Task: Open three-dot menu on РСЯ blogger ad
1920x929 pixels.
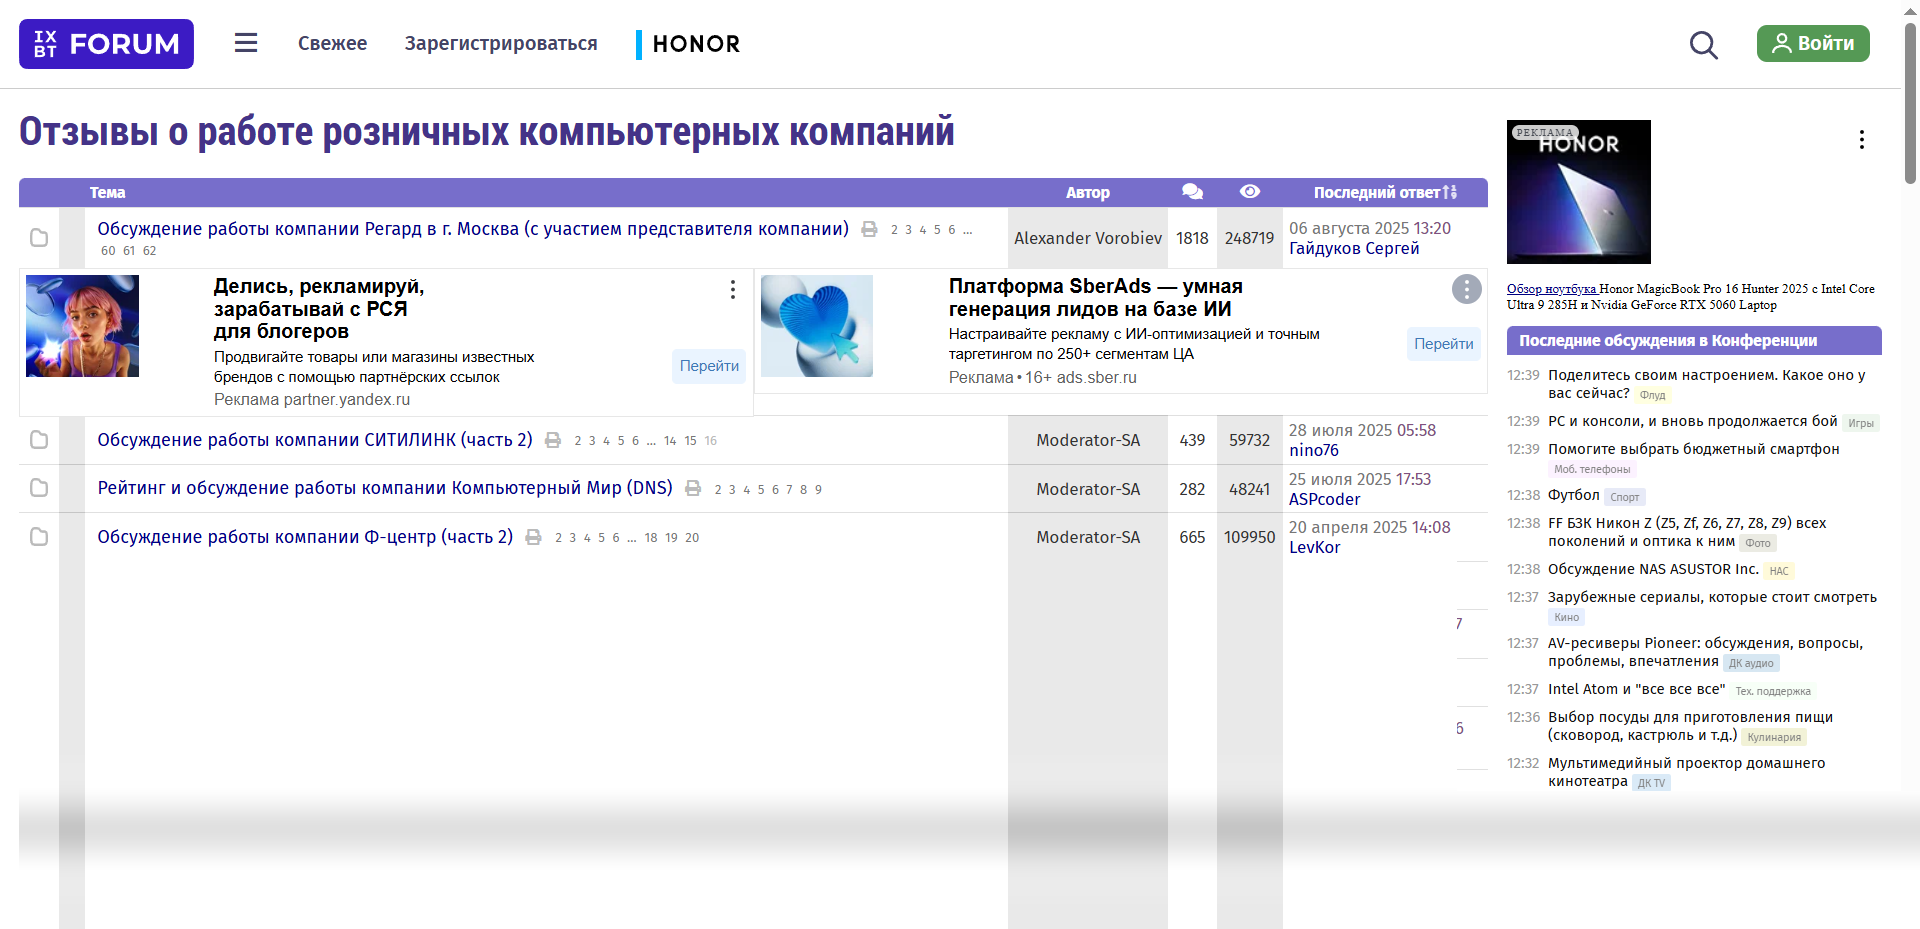Action: click(733, 289)
